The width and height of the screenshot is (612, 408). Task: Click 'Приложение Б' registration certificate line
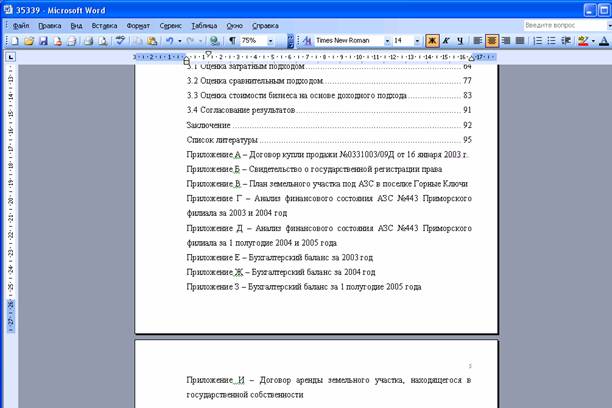[x=314, y=169]
